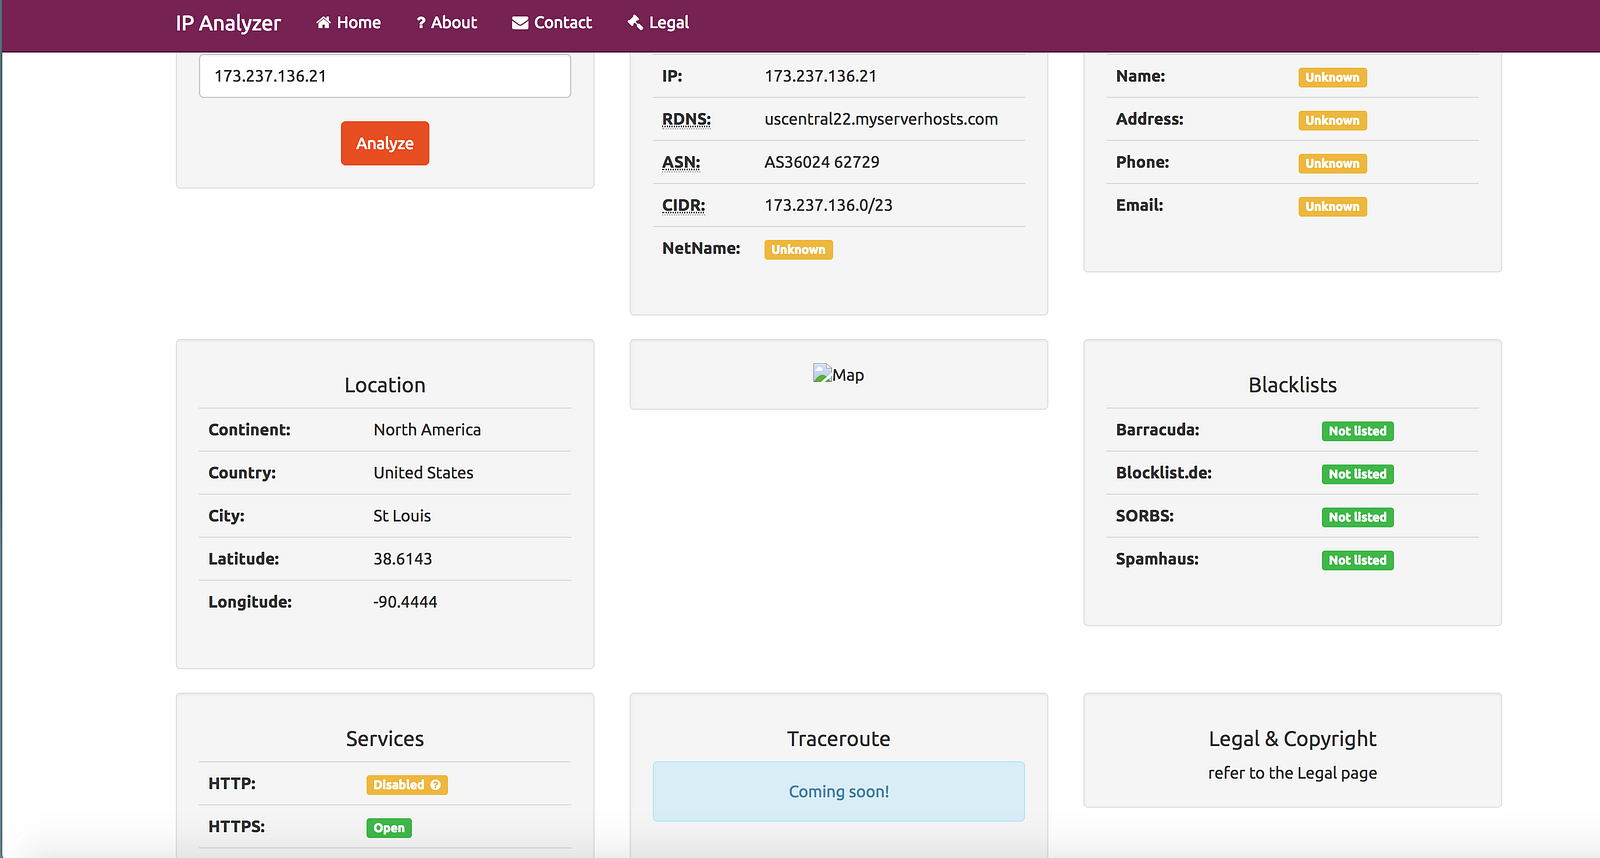Image resolution: width=1600 pixels, height=858 pixels.
Task: Select the Continent value North America
Action: (x=427, y=430)
